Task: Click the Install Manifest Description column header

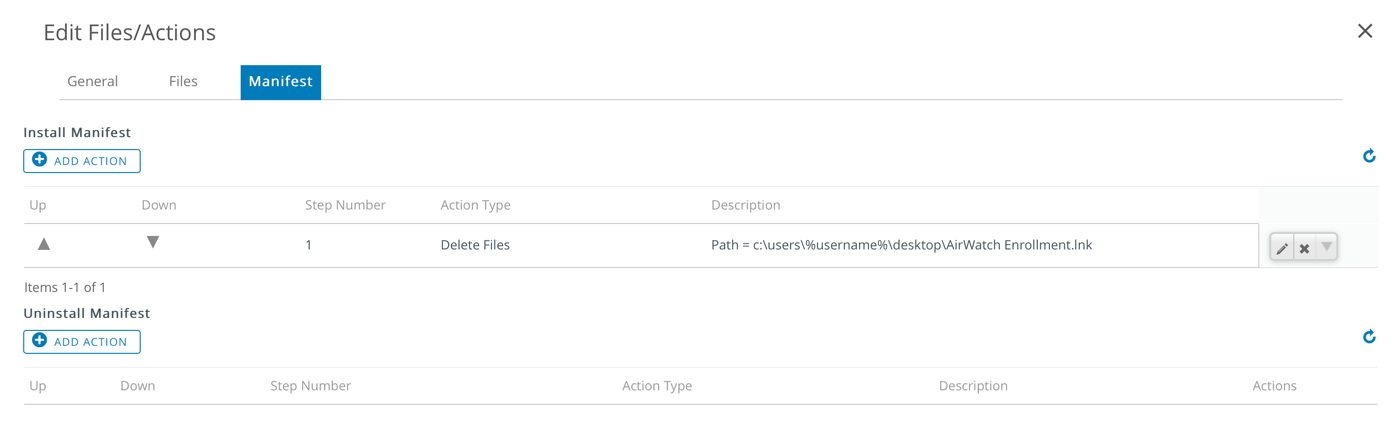Action: point(745,205)
